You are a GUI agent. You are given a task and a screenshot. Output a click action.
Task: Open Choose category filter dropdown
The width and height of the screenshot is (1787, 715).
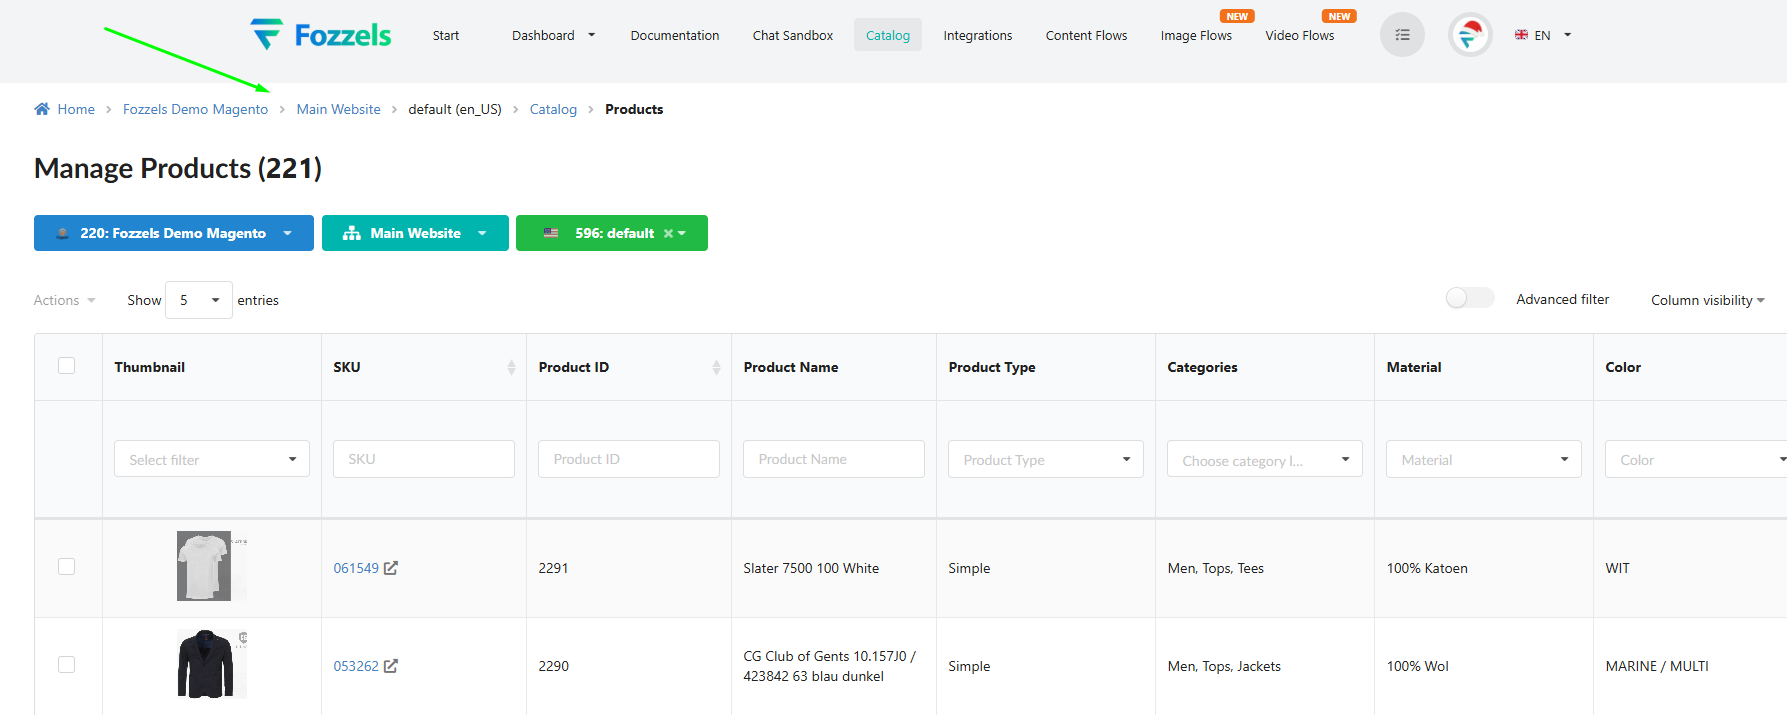(1265, 459)
